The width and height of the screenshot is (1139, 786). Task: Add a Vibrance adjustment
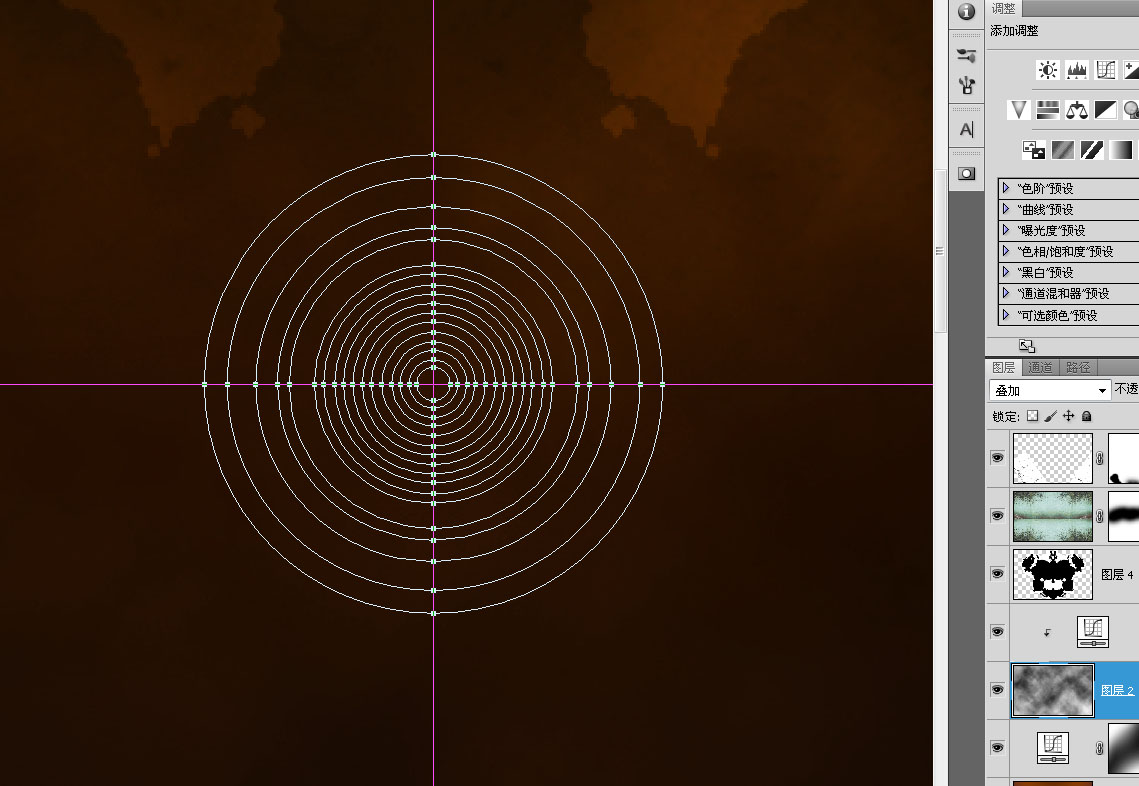point(1018,110)
